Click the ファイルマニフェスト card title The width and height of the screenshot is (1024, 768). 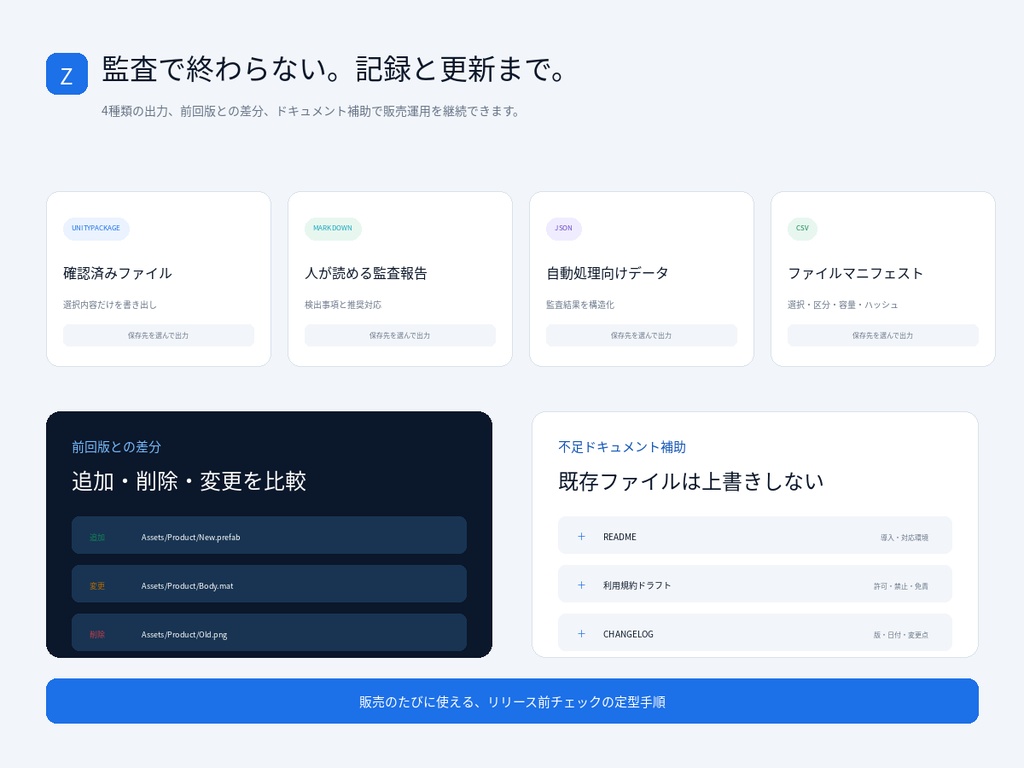(x=856, y=273)
